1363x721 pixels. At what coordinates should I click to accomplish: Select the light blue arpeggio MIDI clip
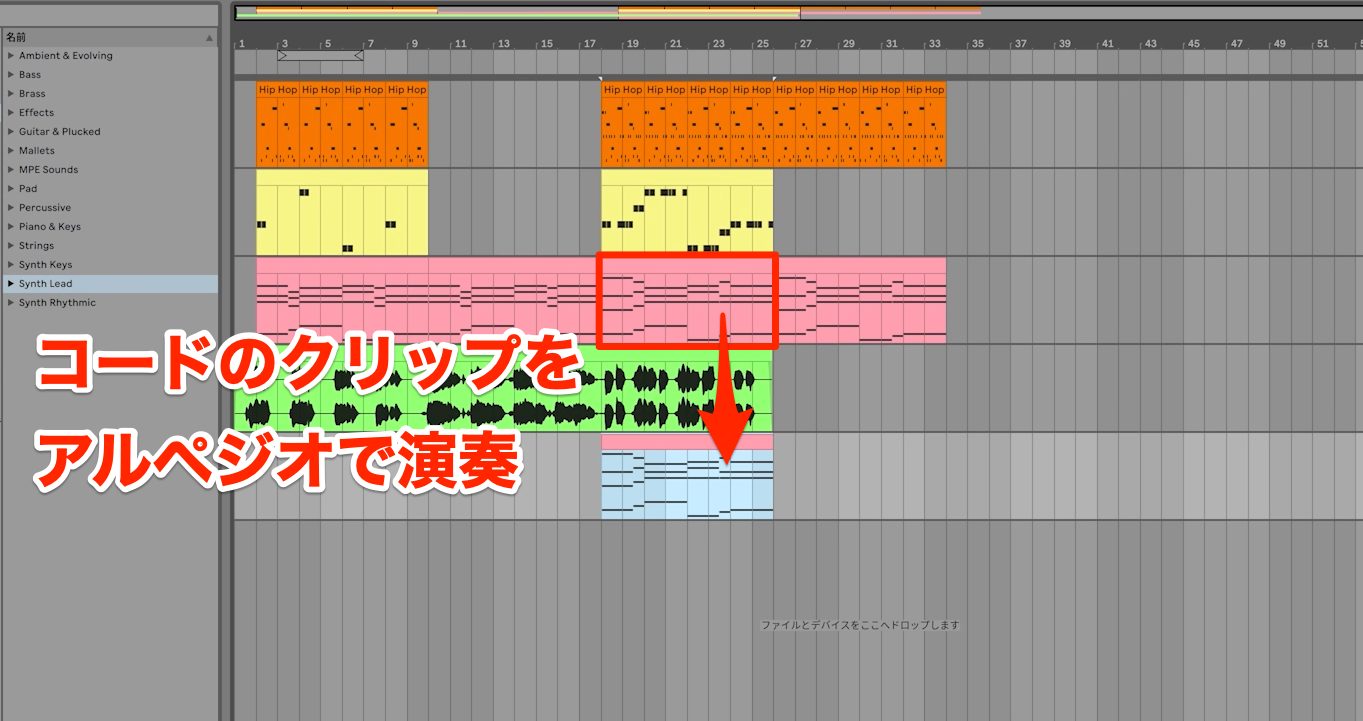click(x=687, y=477)
